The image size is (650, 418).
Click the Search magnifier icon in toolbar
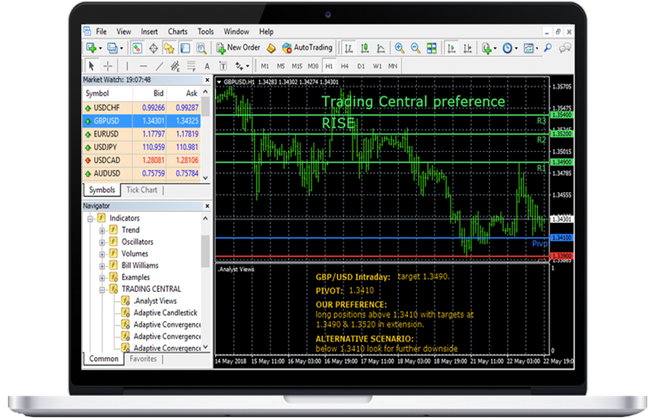click(548, 48)
